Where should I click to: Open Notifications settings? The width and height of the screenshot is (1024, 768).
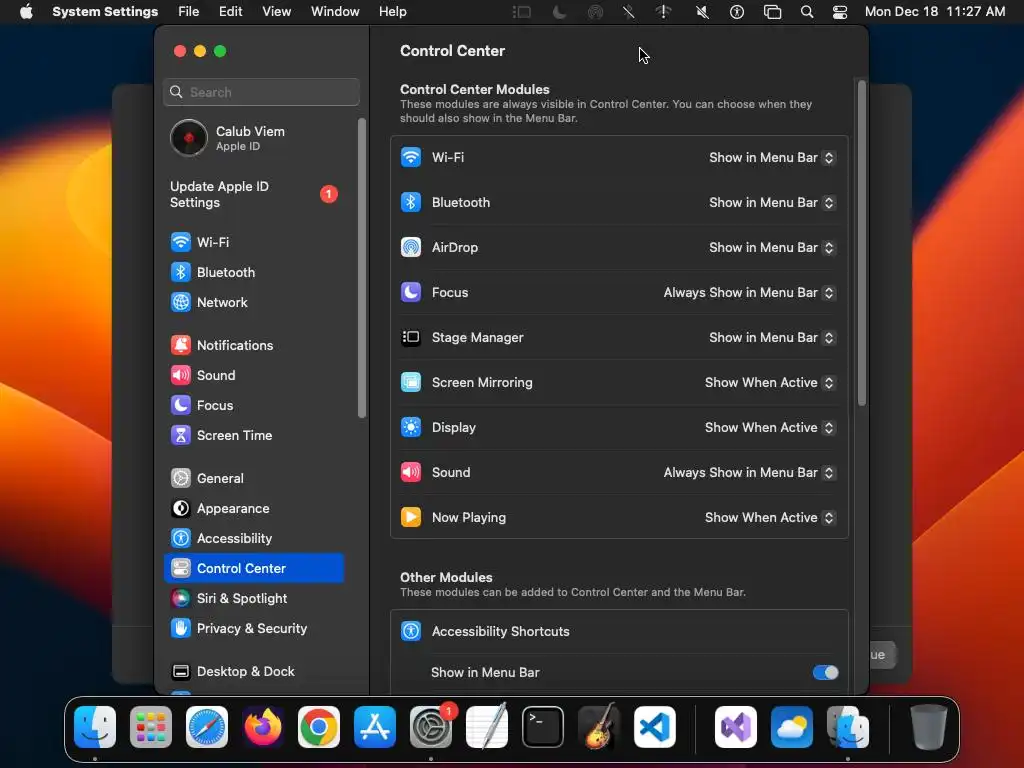[253, 345]
